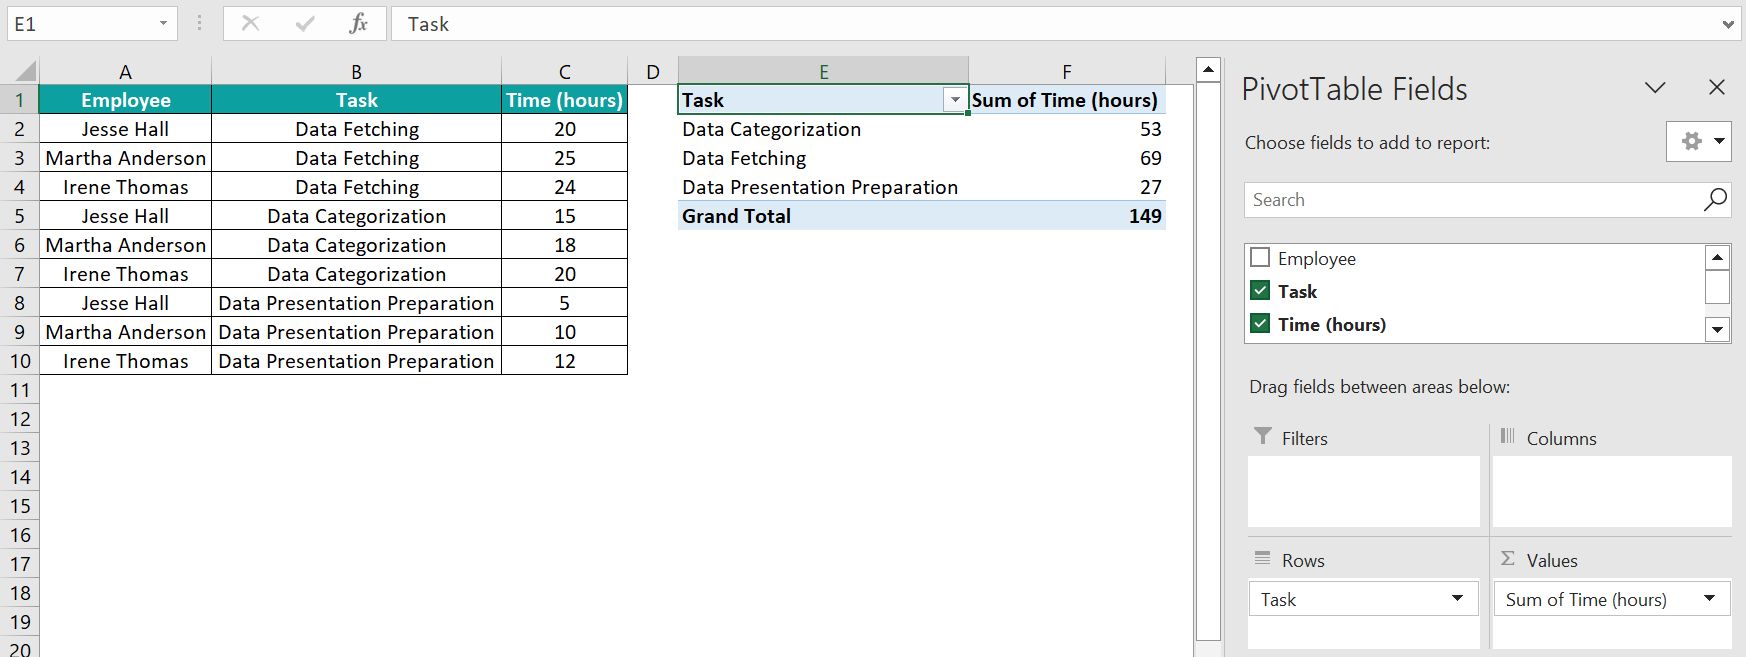Select pivot value 69
Viewport: 1746px width, 657px height.
1067,158
